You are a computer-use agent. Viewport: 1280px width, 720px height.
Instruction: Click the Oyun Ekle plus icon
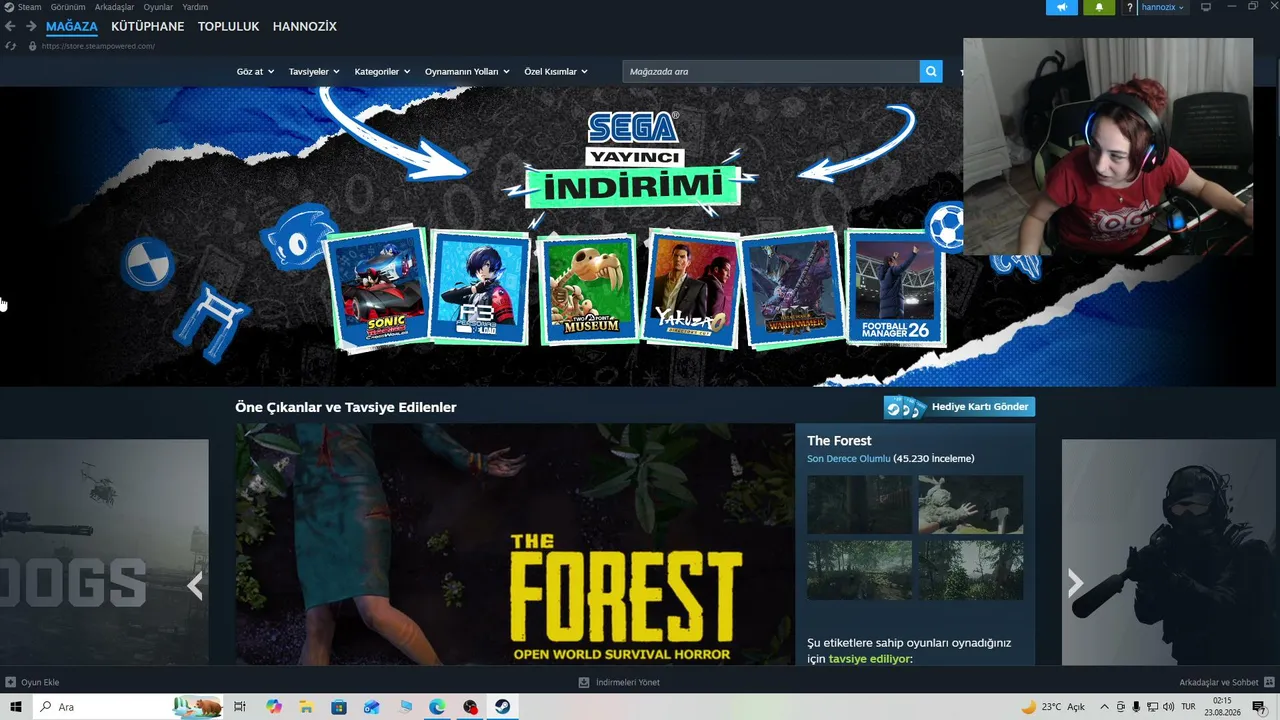[10, 682]
